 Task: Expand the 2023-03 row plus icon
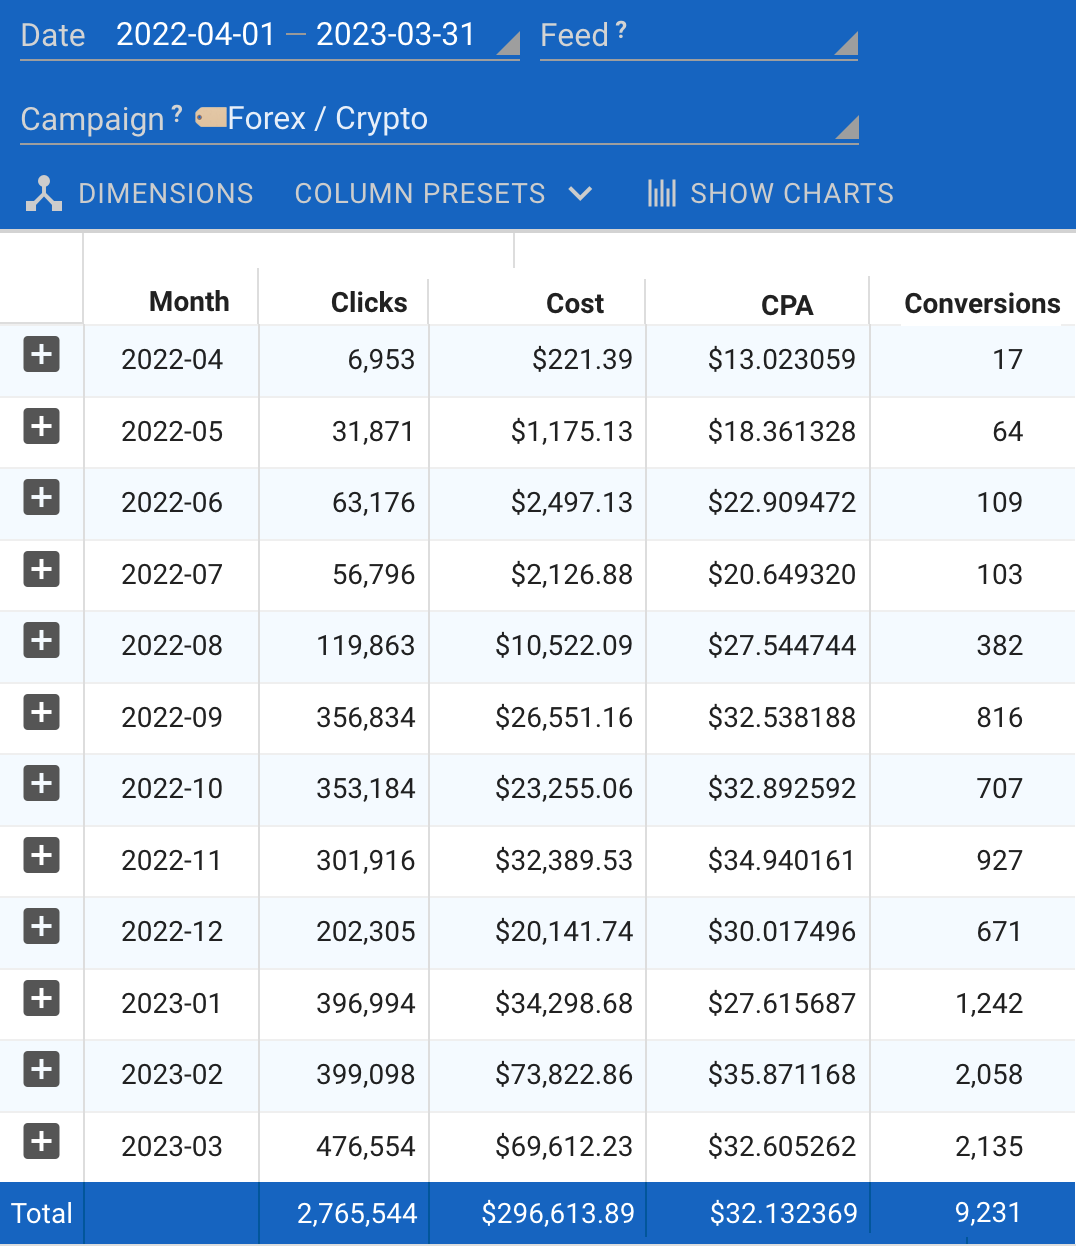[41, 1141]
